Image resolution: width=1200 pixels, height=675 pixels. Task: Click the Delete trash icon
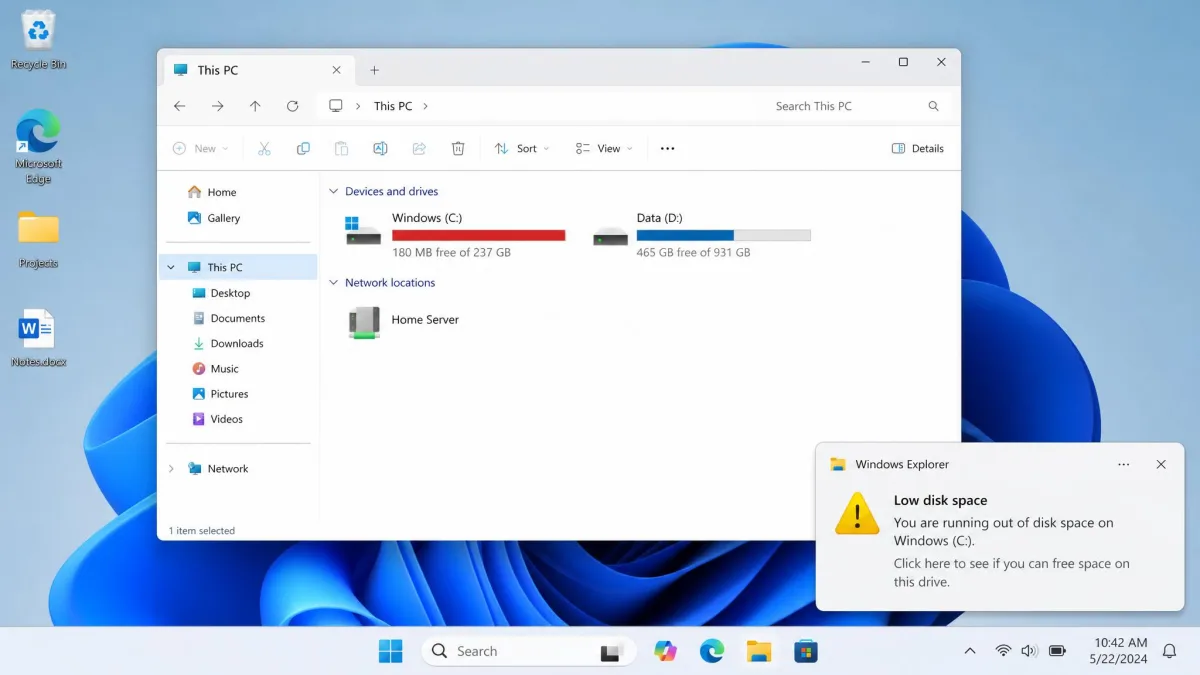(458, 148)
